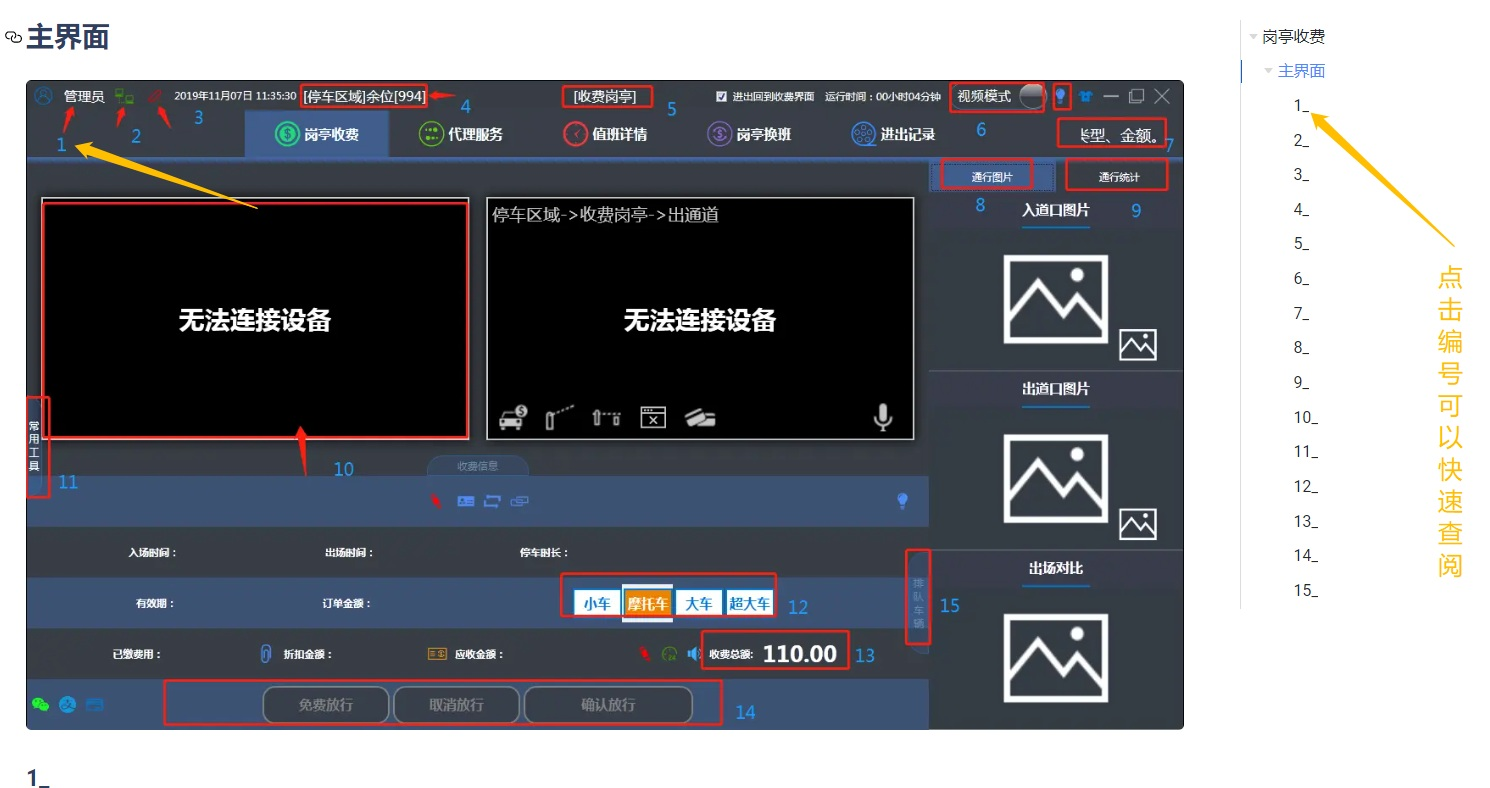Select bank card payment icon
Image resolution: width=1490 pixels, height=788 pixels.
point(95,704)
